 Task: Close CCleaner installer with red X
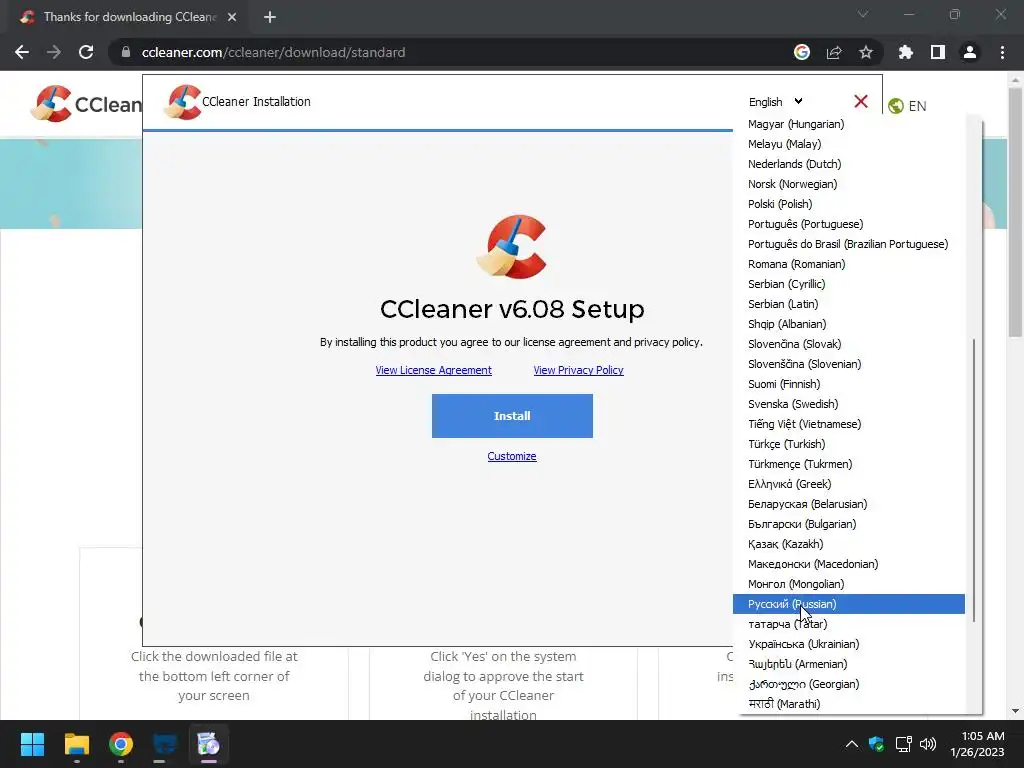[x=861, y=101]
